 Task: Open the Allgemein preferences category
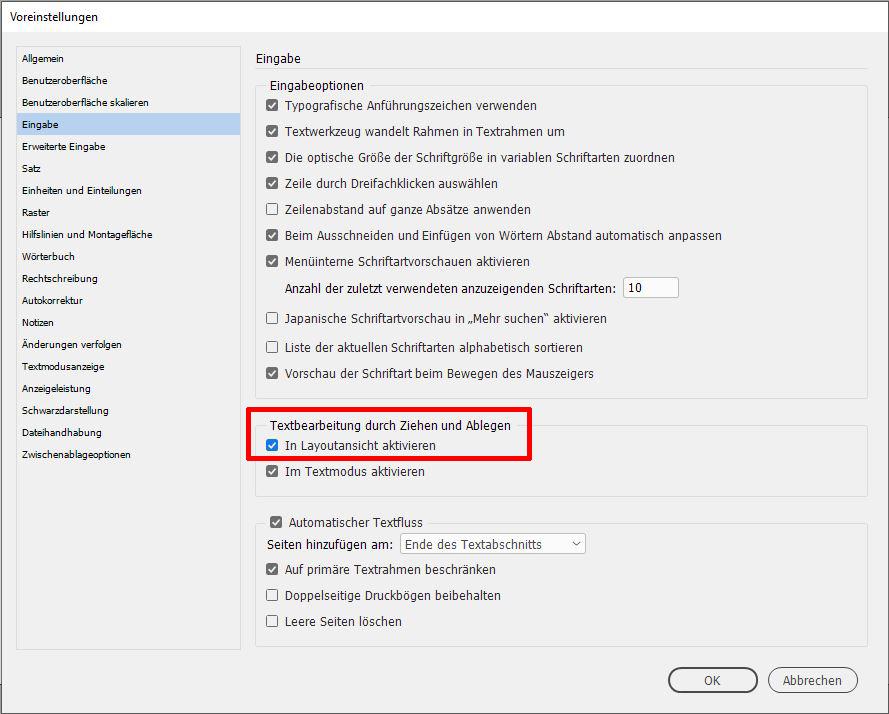[x=43, y=59]
